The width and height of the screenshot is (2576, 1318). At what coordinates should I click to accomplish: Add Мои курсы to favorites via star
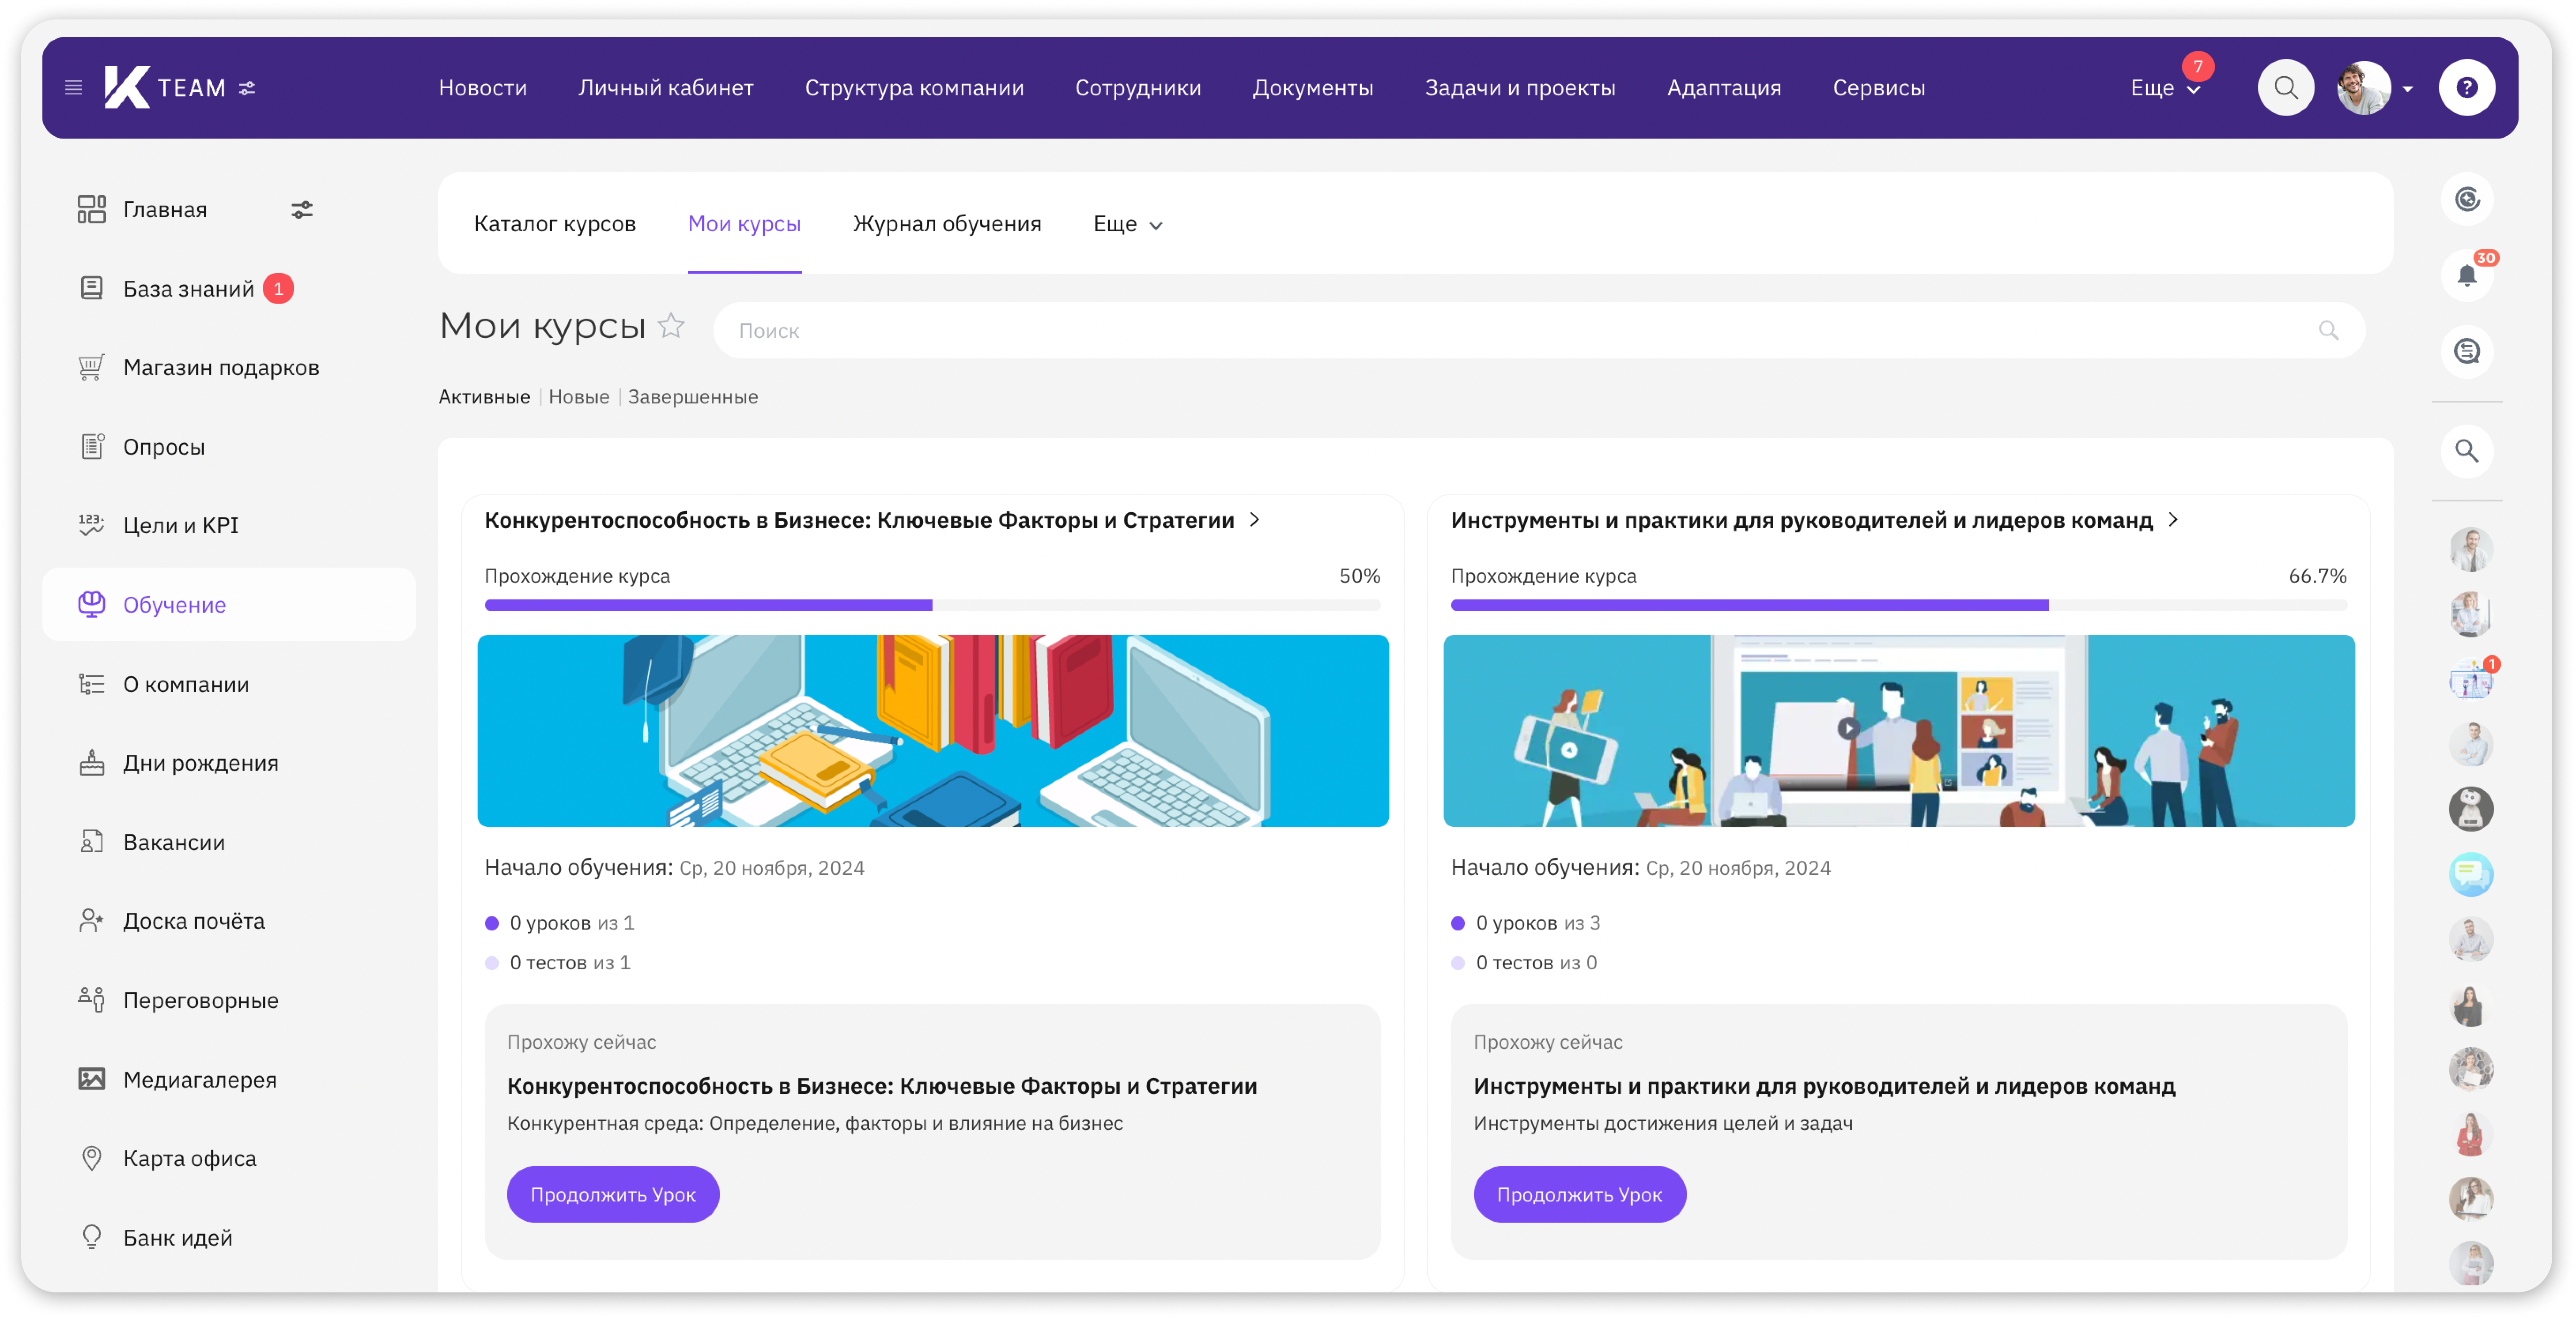[x=671, y=326]
